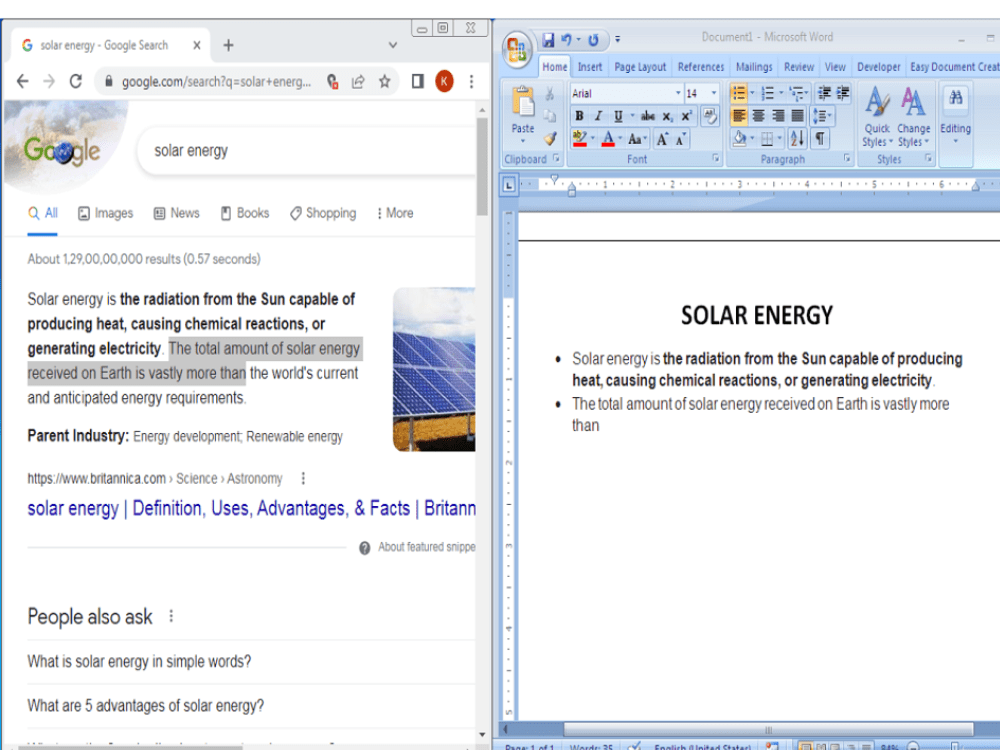Click the Save icon in Word quick access toolbar

[548, 40]
